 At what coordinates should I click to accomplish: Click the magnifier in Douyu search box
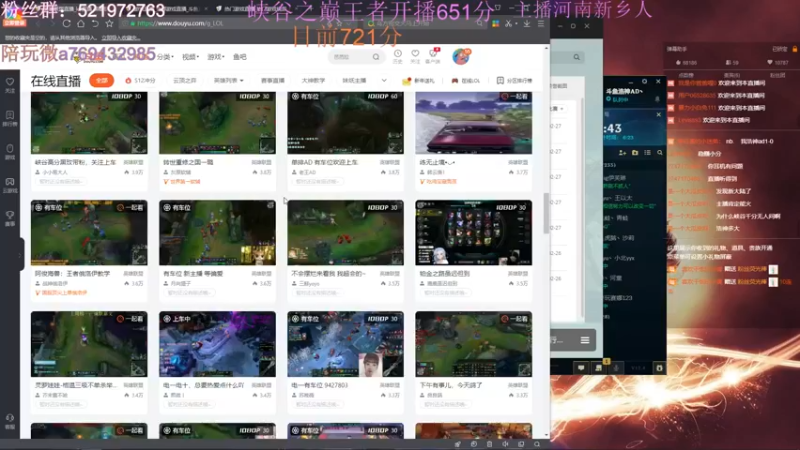376,57
